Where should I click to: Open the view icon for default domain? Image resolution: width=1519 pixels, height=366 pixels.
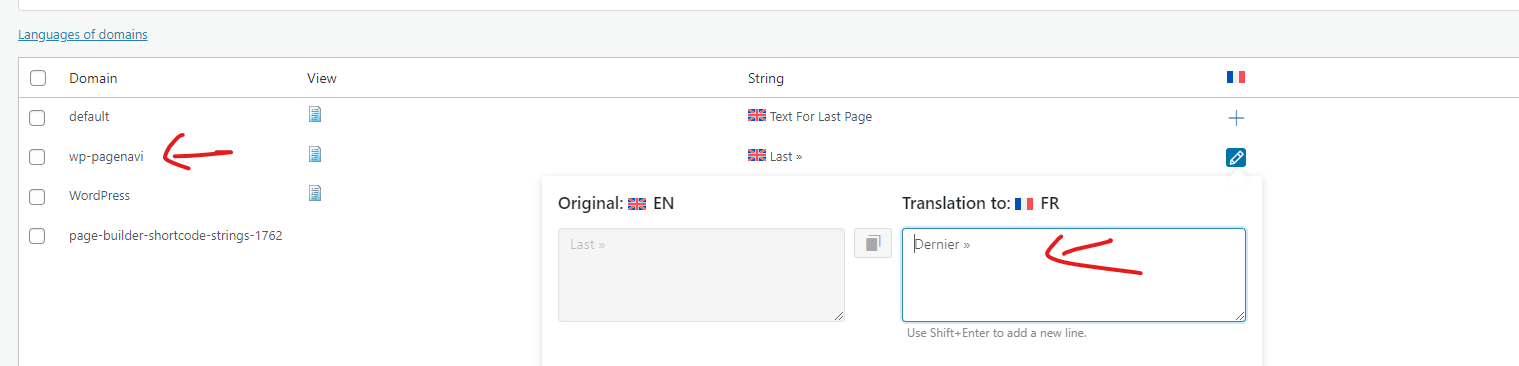coord(315,115)
